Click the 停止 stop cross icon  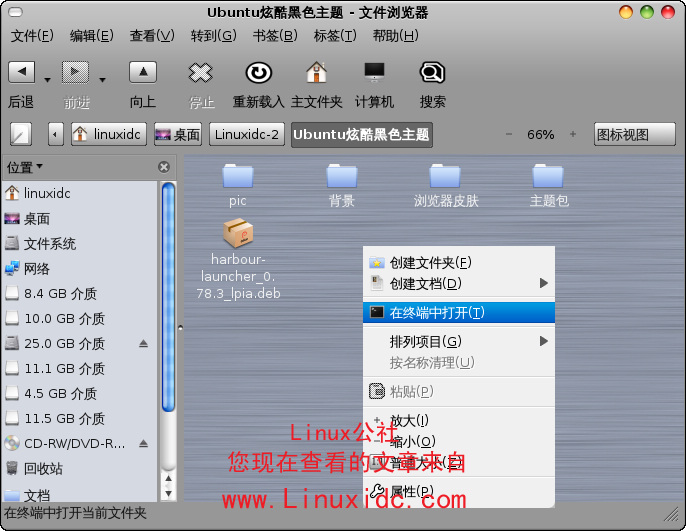pos(200,73)
